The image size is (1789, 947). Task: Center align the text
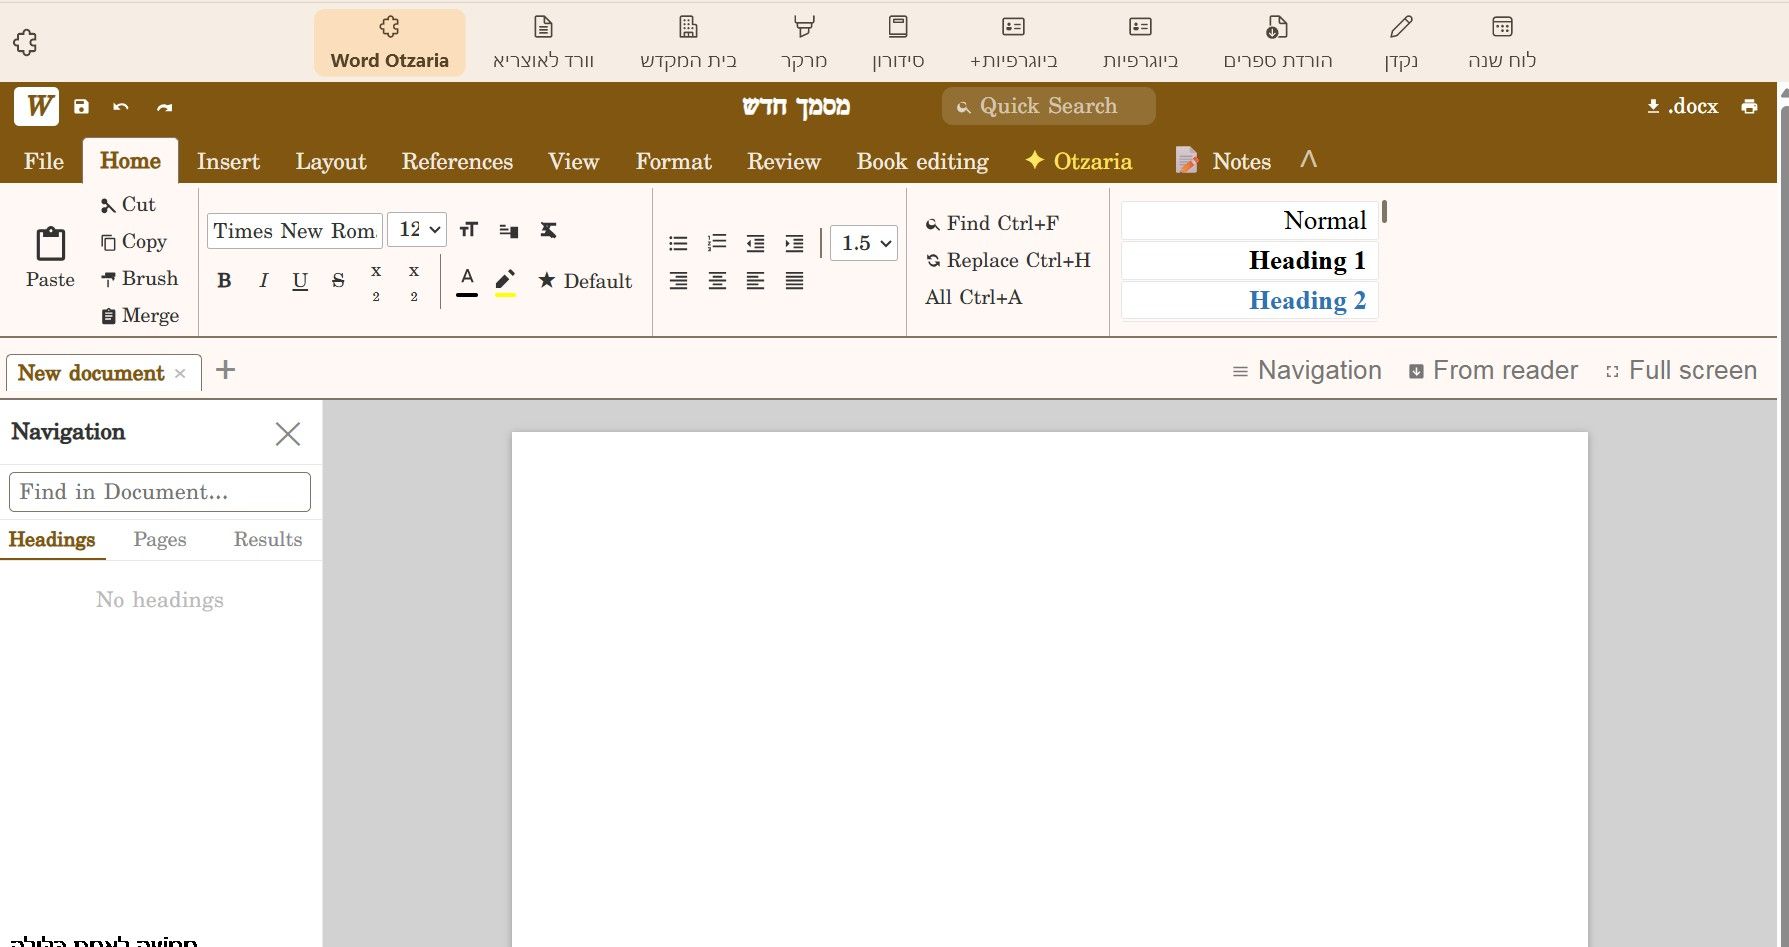717,281
